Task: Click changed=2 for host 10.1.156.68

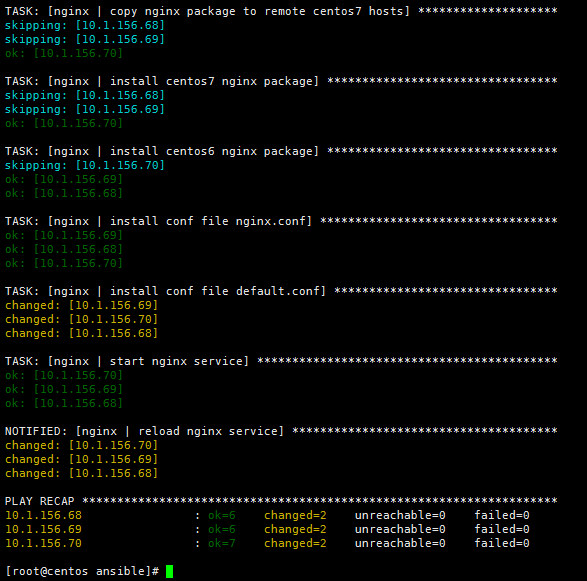Action: coord(295,515)
